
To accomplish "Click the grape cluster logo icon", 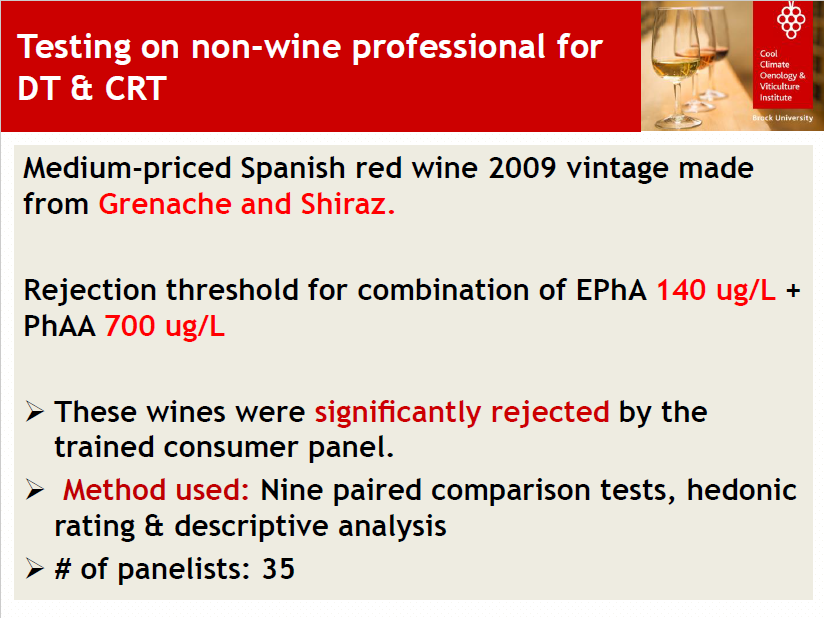I will tap(791, 20).
